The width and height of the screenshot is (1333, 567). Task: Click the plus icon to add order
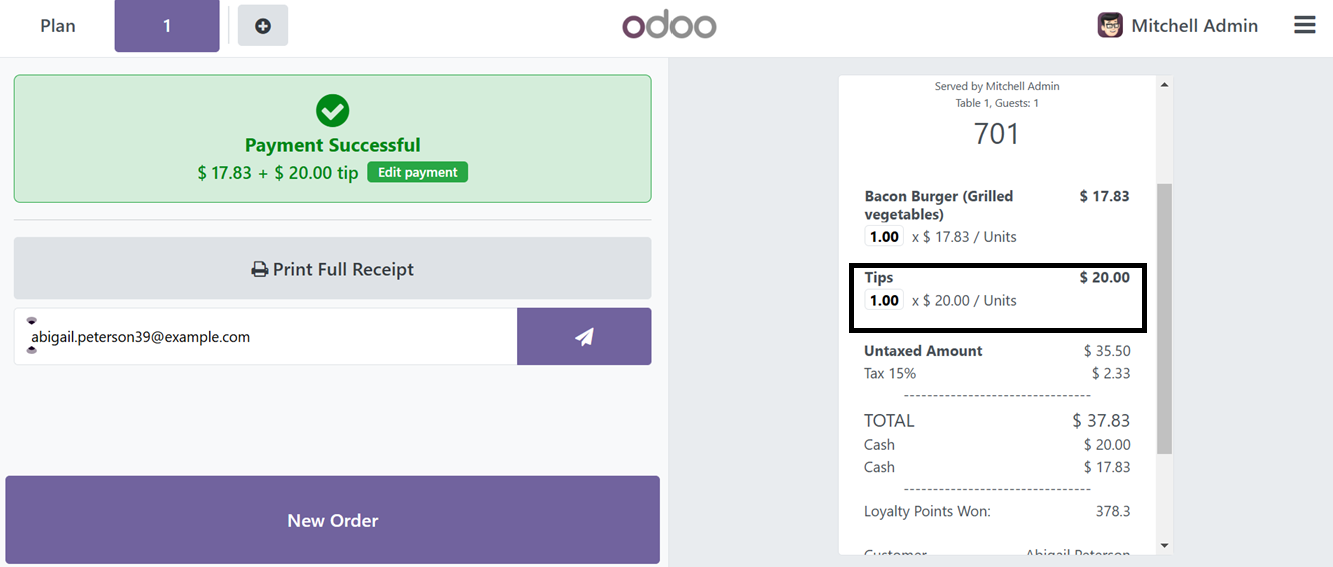point(262,26)
